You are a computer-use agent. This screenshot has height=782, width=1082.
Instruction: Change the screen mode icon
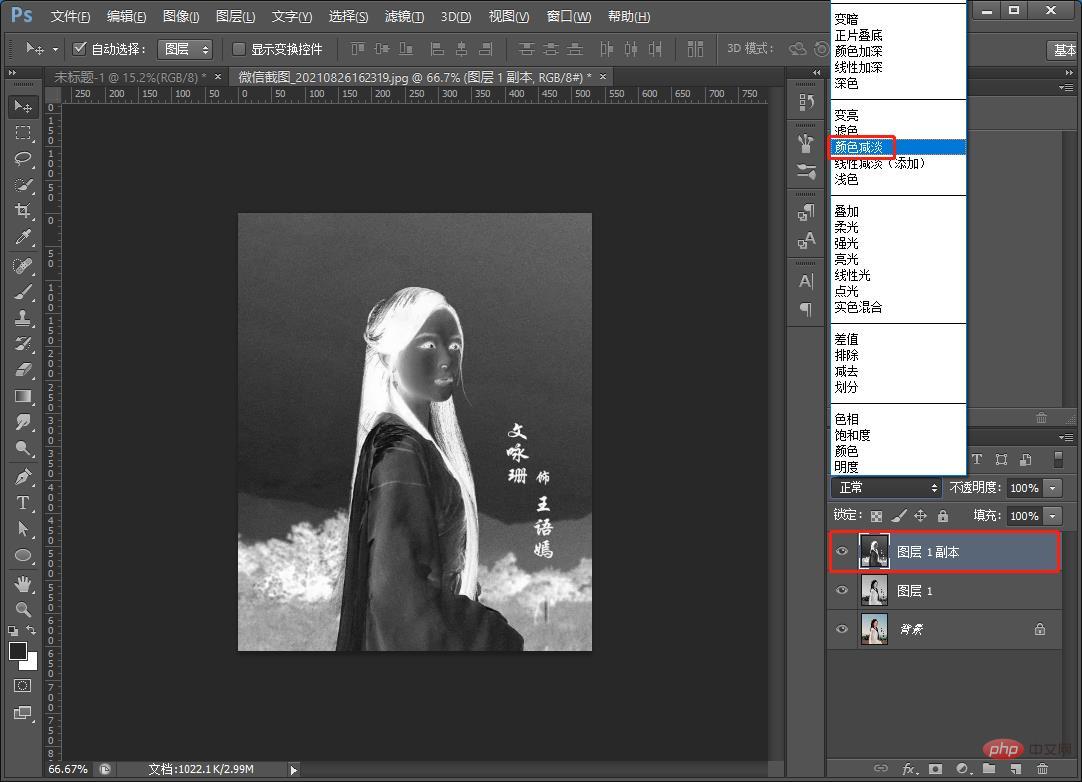click(x=23, y=713)
